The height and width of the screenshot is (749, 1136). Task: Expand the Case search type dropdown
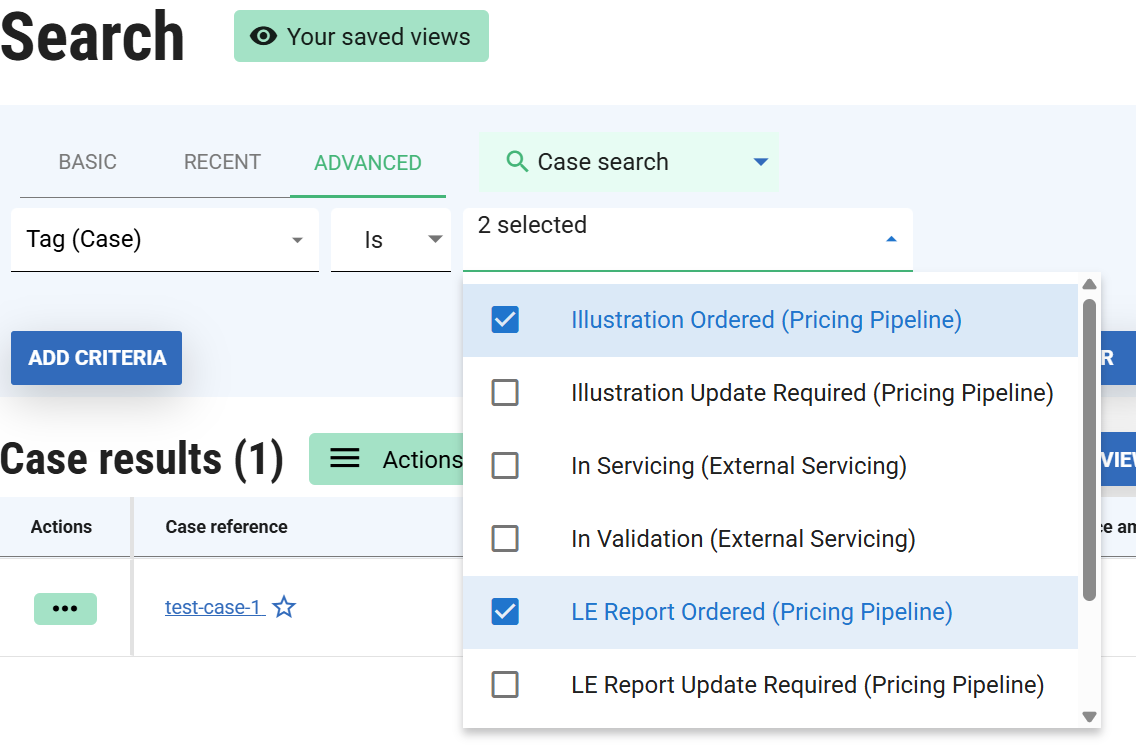pos(760,162)
